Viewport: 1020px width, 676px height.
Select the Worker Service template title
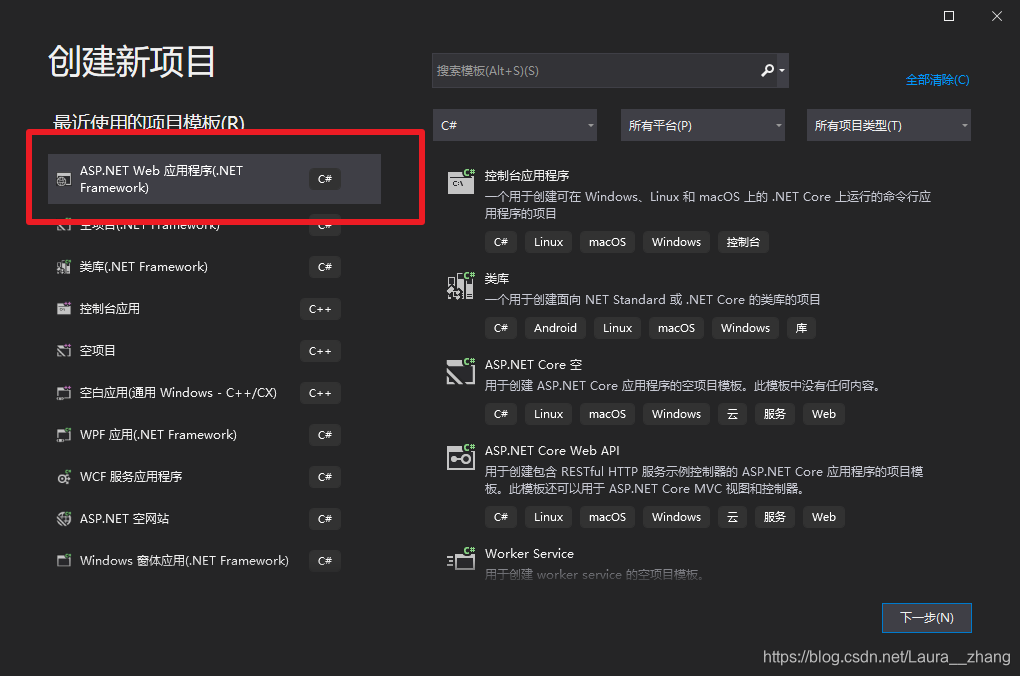[530, 554]
